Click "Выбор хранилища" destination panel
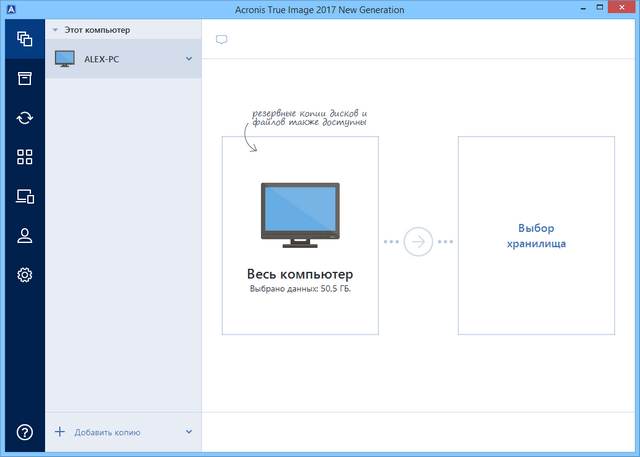Image resolution: width=640 pixels, height=457 pixels. coord(536,236)
